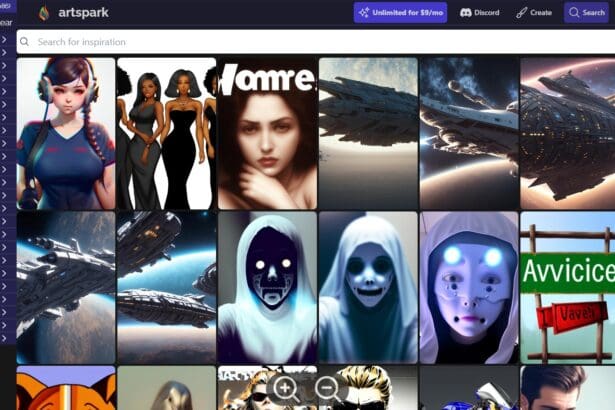Open the orange fox cartoon image
Screen dimensions: 615x410
point(66,388)
